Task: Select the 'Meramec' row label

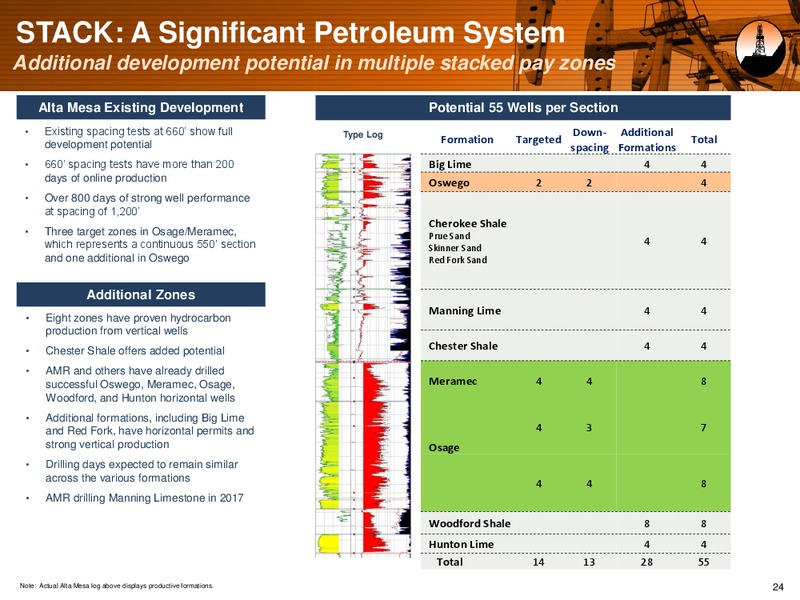Action: (453, 382)
